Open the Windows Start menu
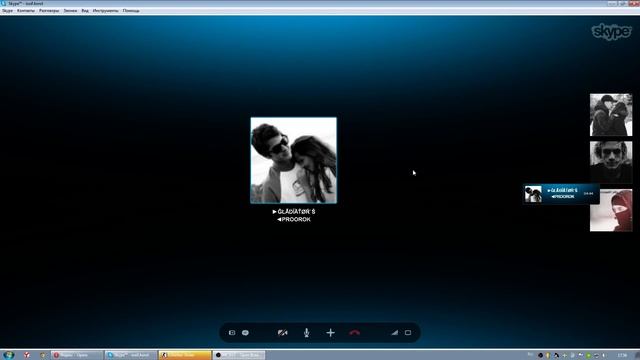This screenshot has height=360, width=640. pyautogui.click(x=8, y=355)
